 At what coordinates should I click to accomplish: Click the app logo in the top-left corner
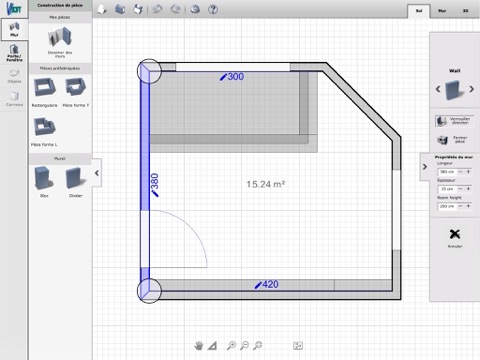pyautogui.click(x=14, y=9)
